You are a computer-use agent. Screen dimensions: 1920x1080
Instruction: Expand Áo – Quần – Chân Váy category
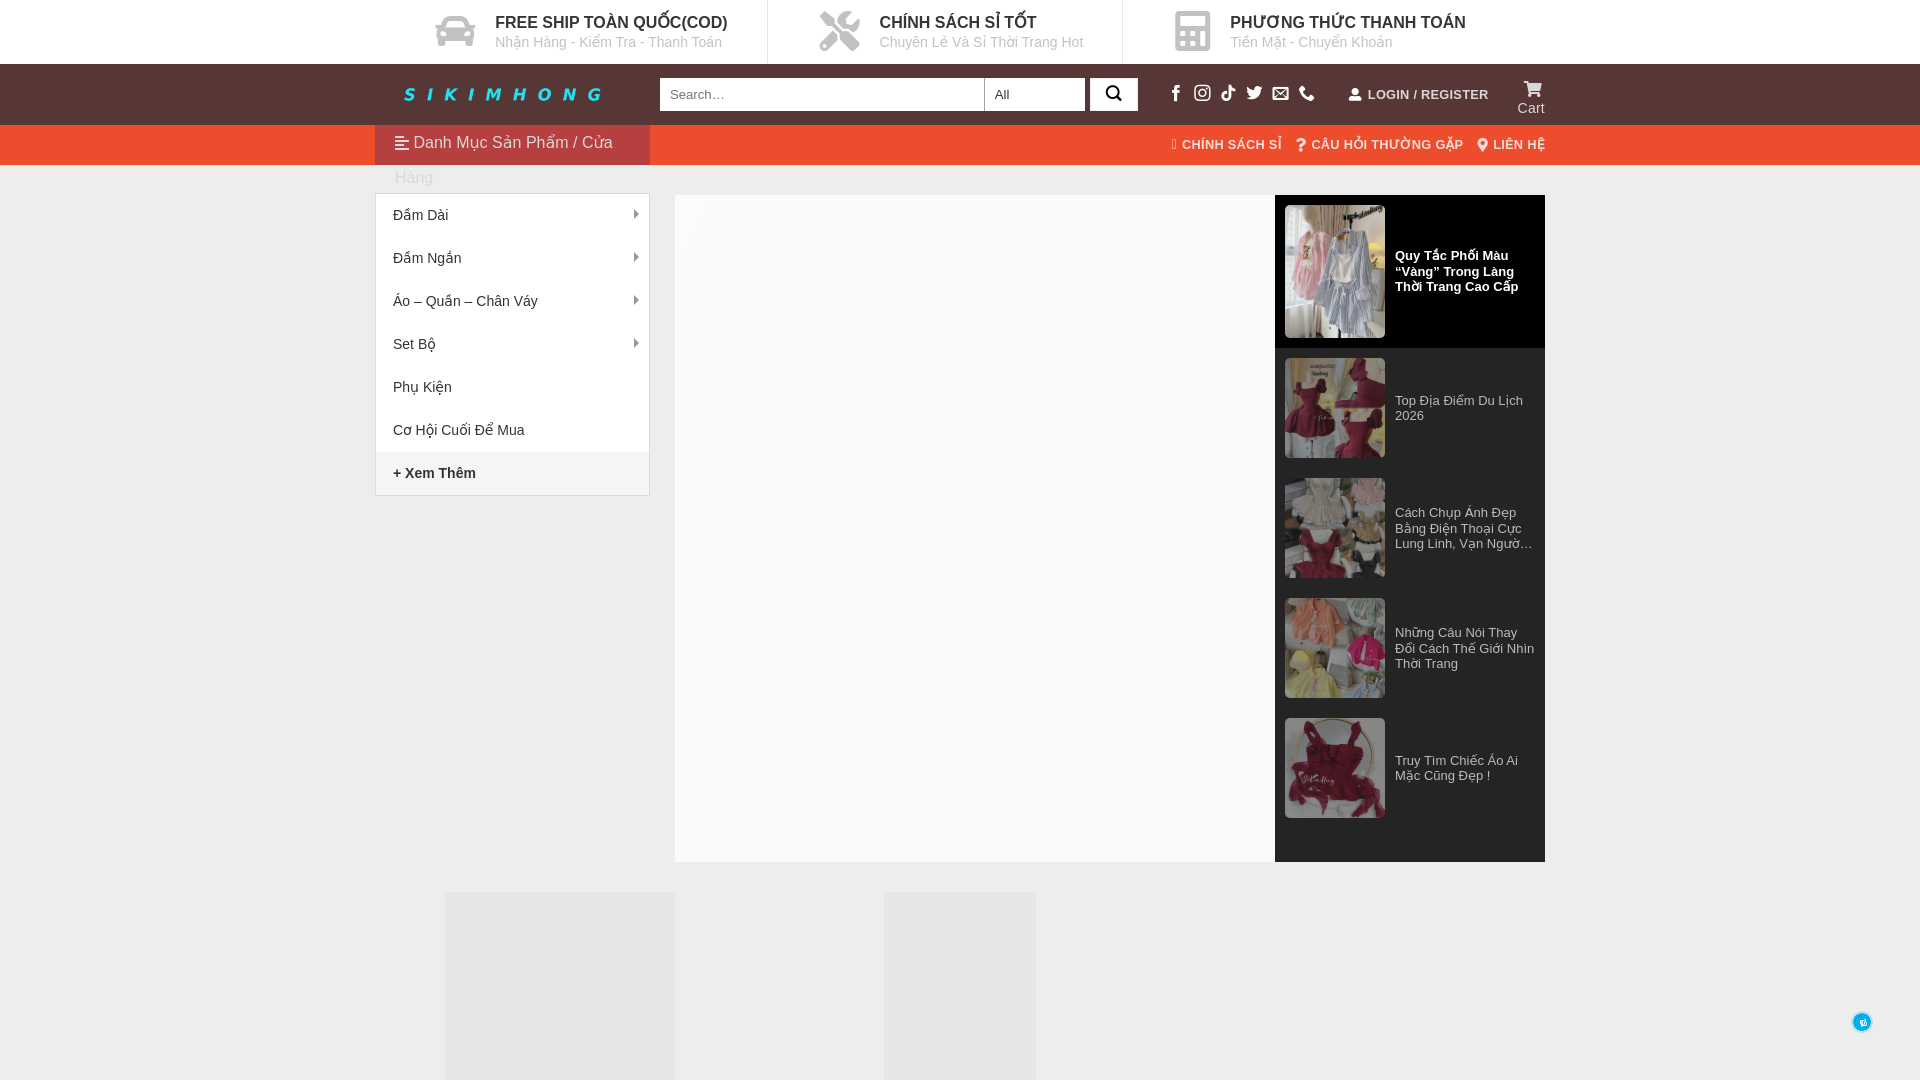pos(636,300)
